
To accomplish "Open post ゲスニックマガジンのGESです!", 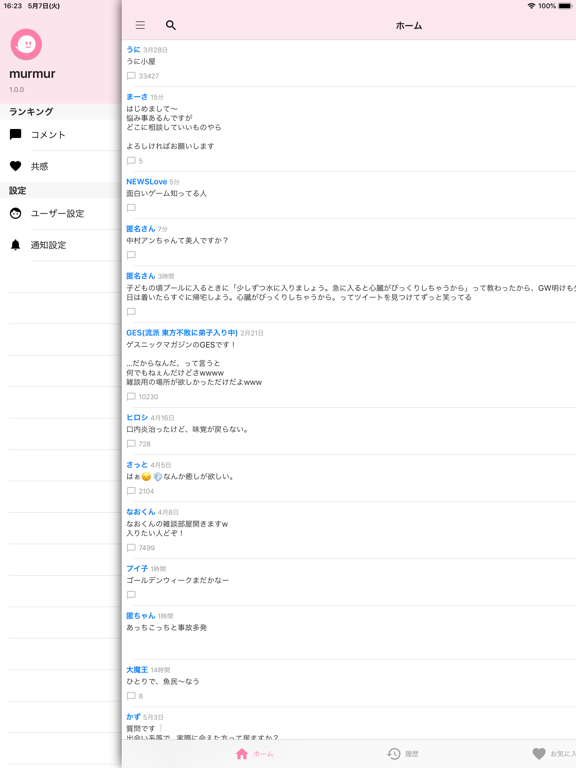I will 181,345.
